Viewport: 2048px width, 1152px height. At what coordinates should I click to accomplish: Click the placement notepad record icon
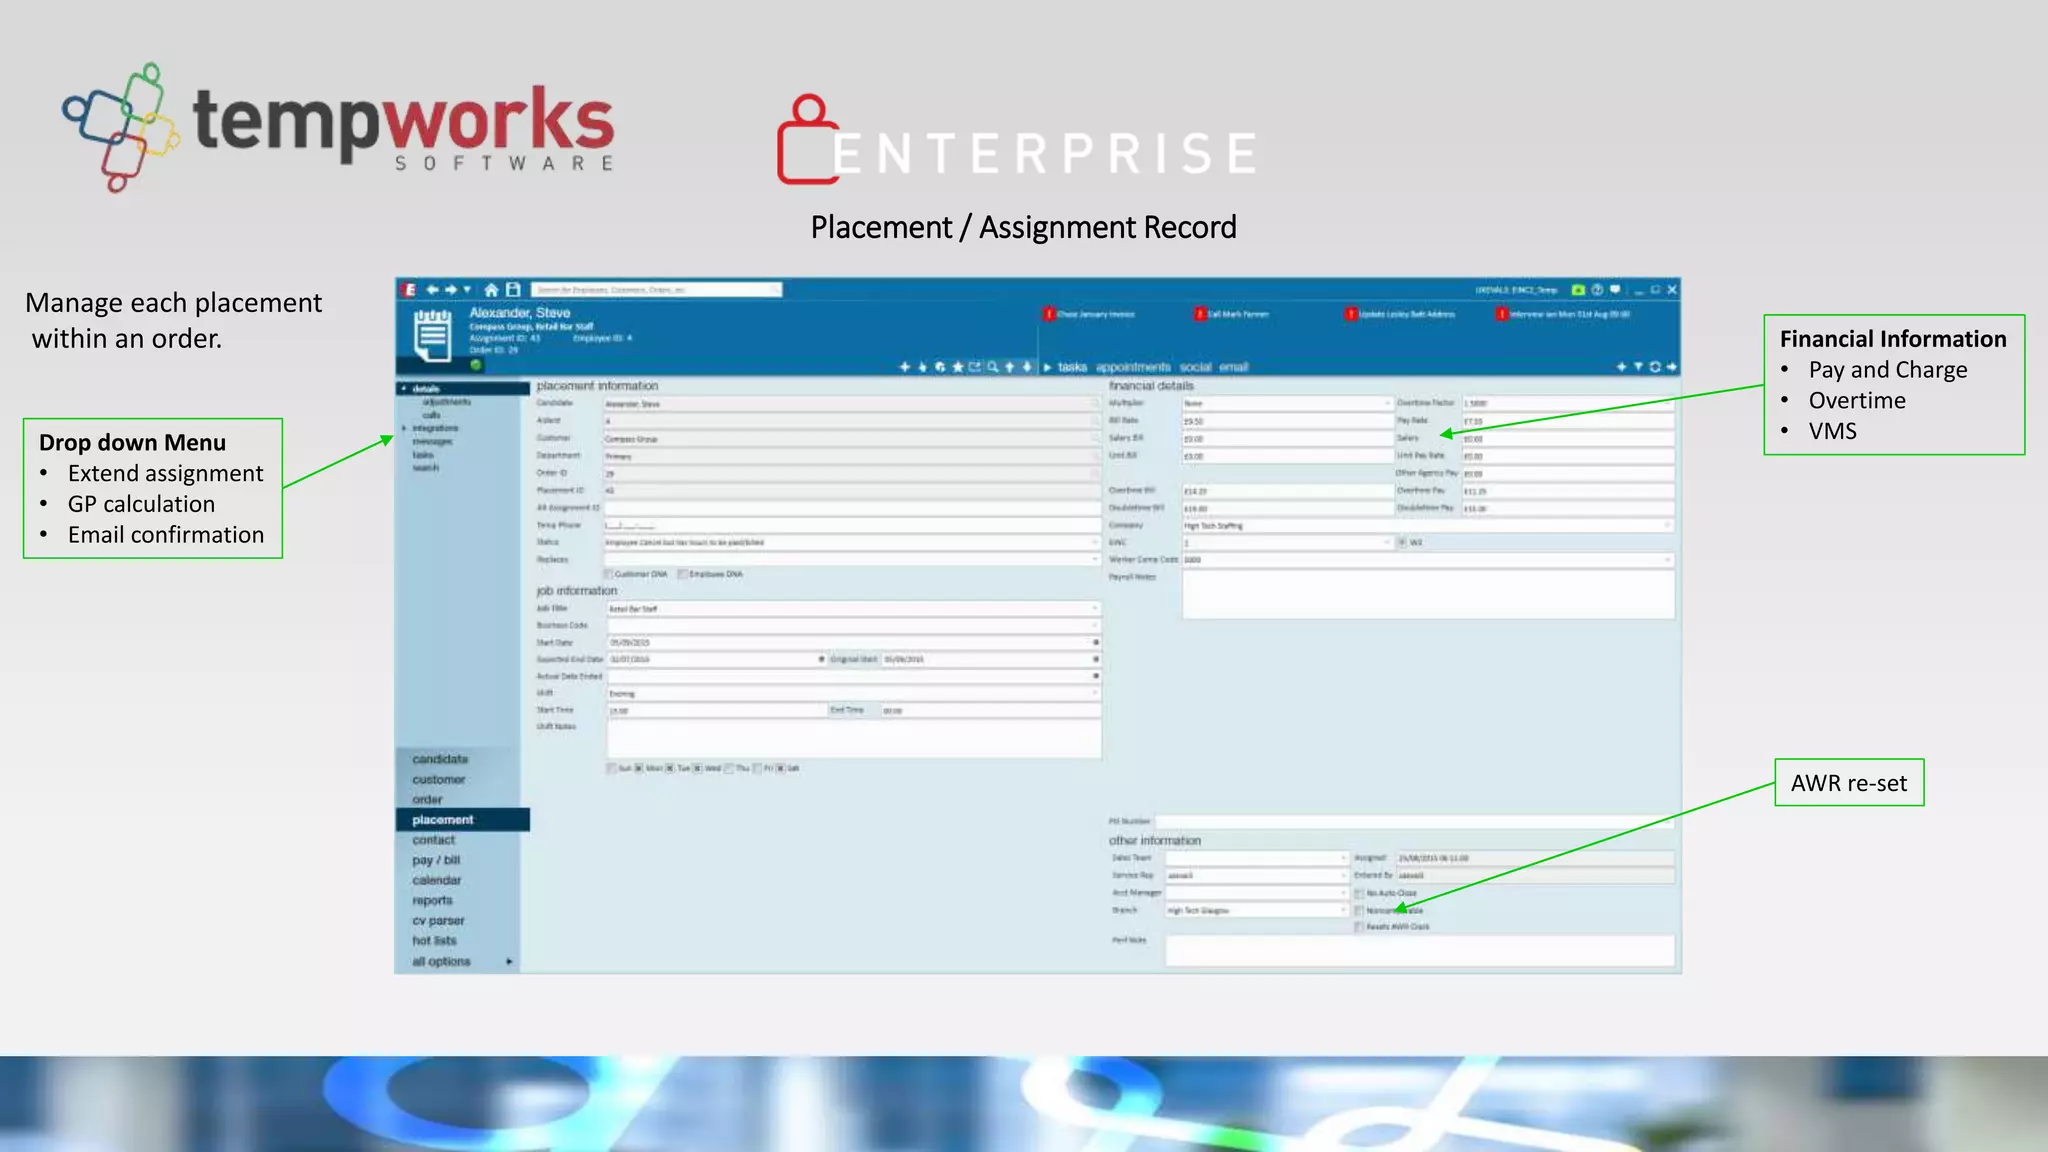point(432,335)
